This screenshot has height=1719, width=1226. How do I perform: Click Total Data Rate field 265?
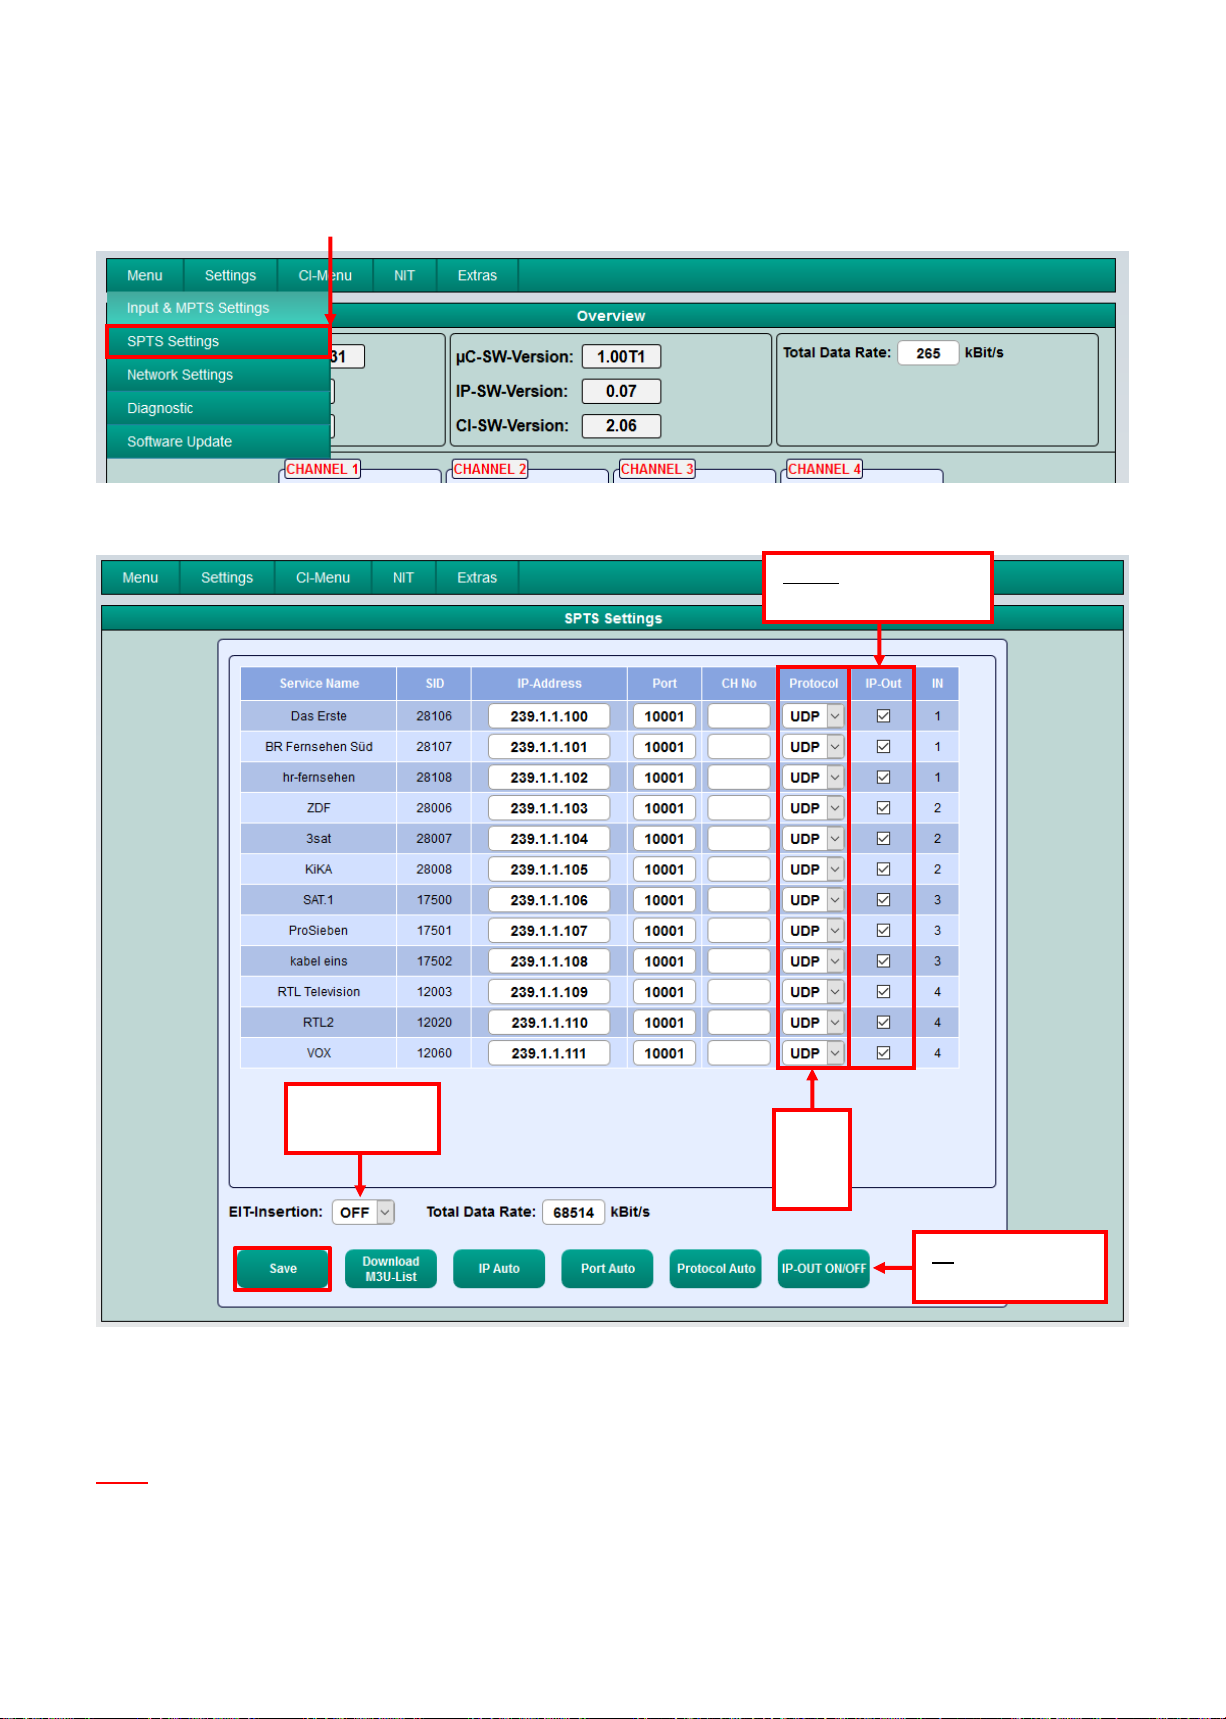[x=928, y=353]
